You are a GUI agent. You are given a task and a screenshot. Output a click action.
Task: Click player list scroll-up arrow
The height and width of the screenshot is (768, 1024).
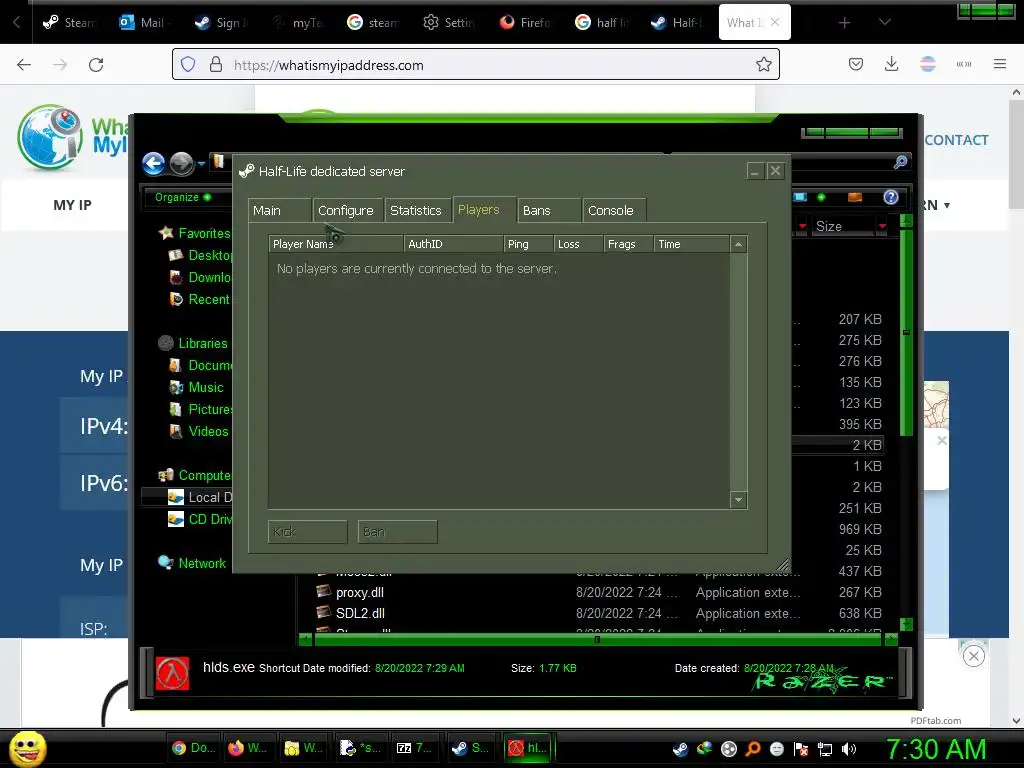(x=738, y=244)
